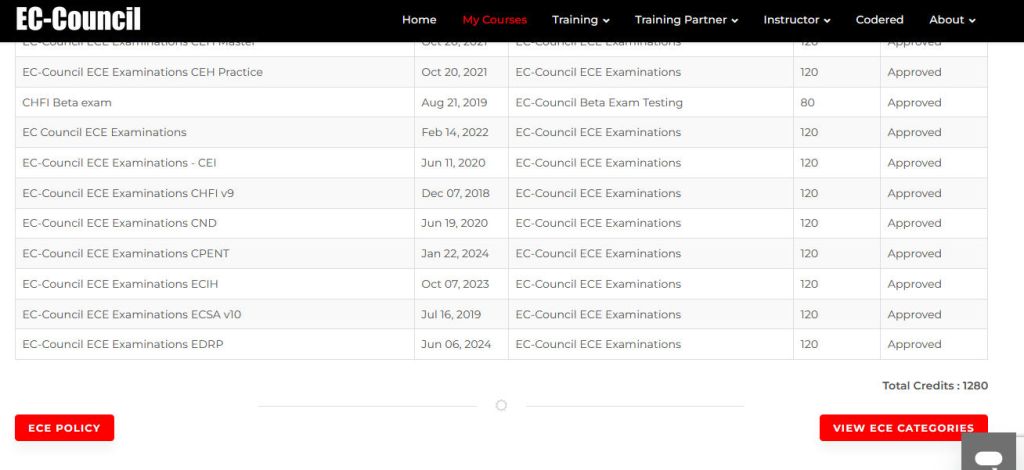Expand the About dropdown menu

coord(951,20)
